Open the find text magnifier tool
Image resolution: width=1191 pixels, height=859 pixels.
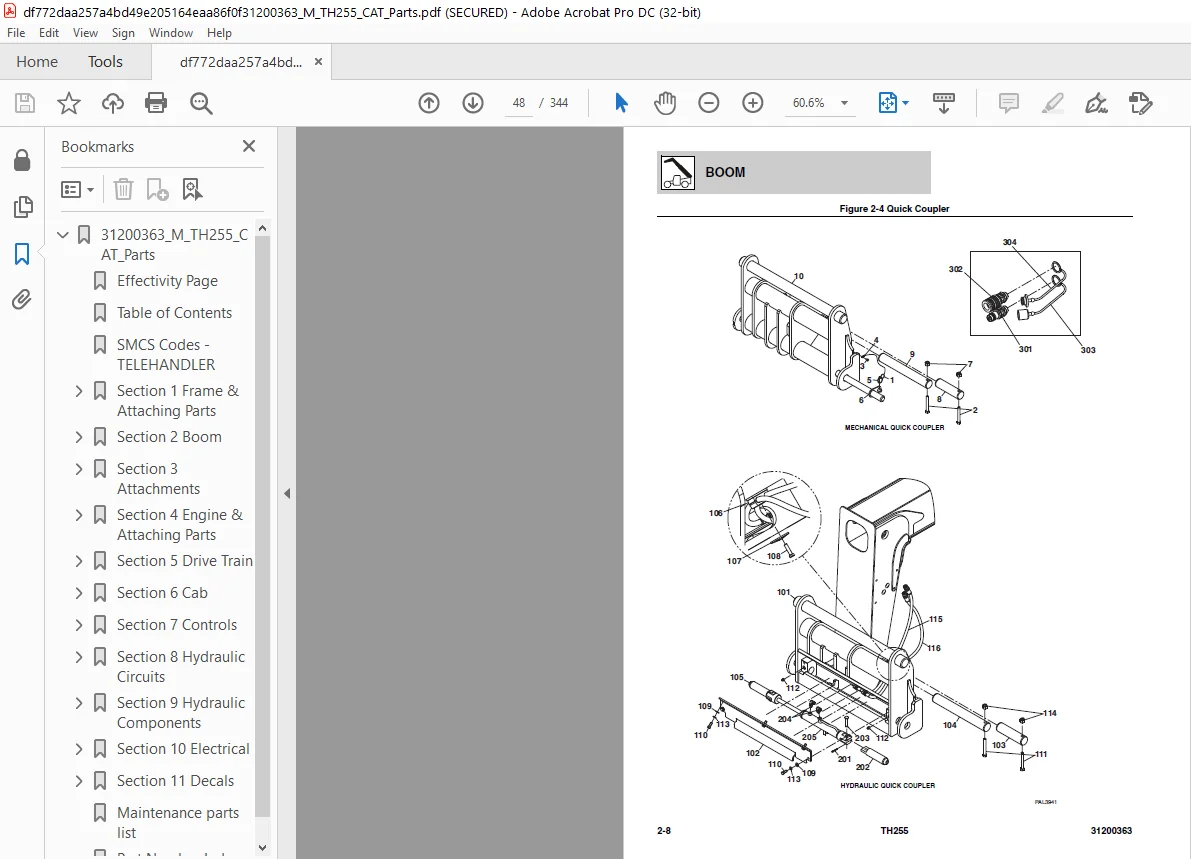(x=201, y=103)
